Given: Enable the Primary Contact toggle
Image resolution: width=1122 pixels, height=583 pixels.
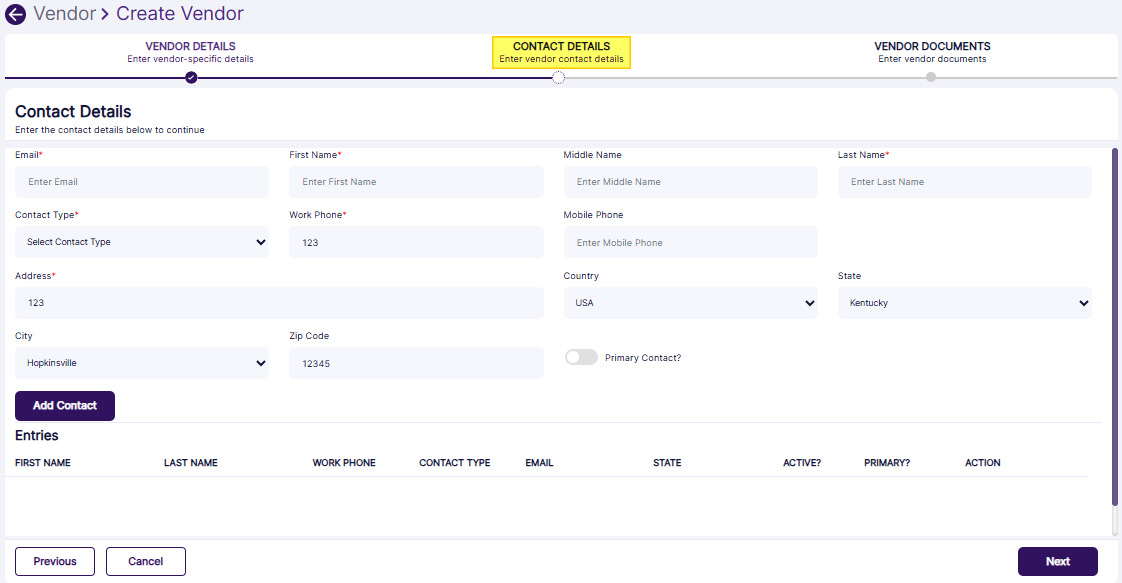Looking at the screenshot, I should point(581,356).
